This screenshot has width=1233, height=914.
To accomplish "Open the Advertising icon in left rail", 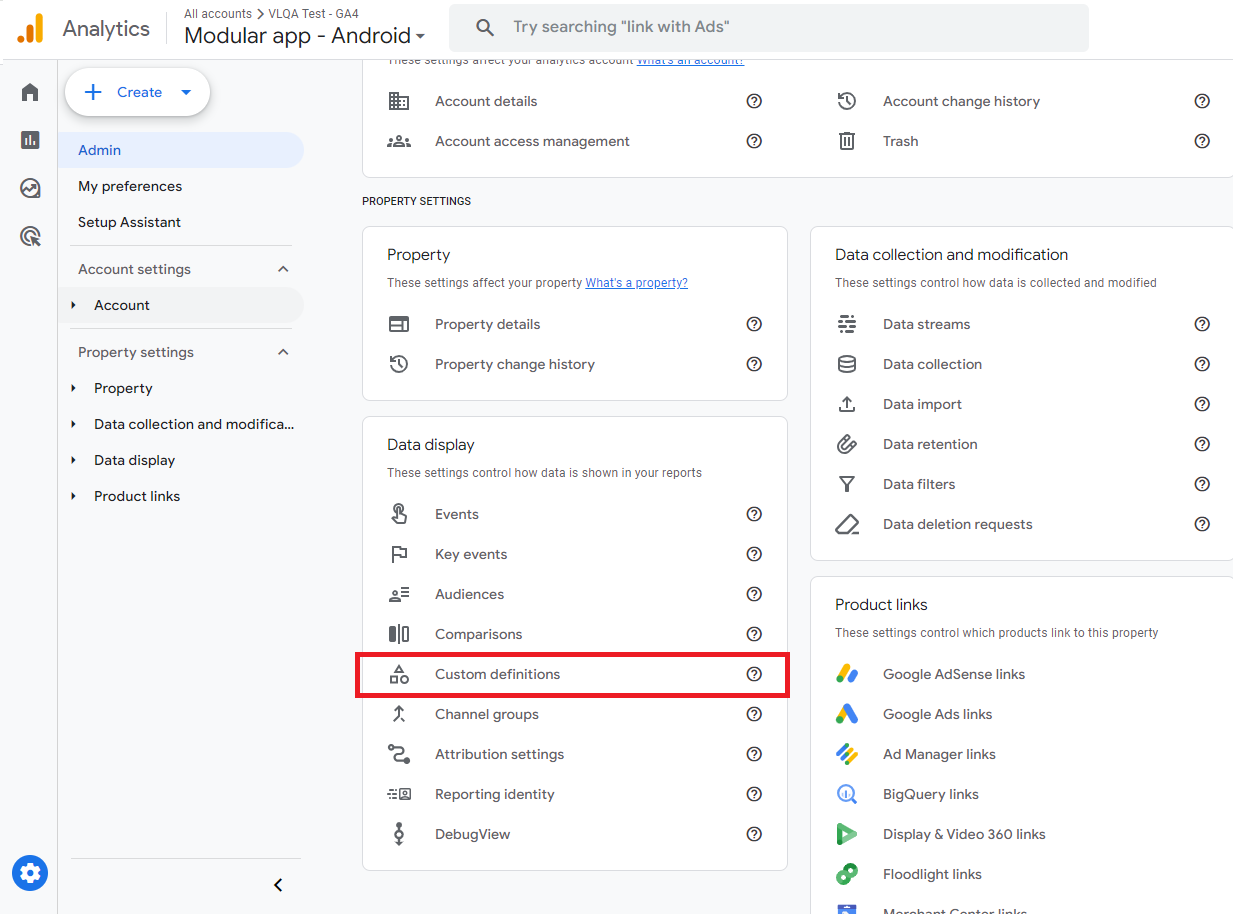I will (30, 236).
